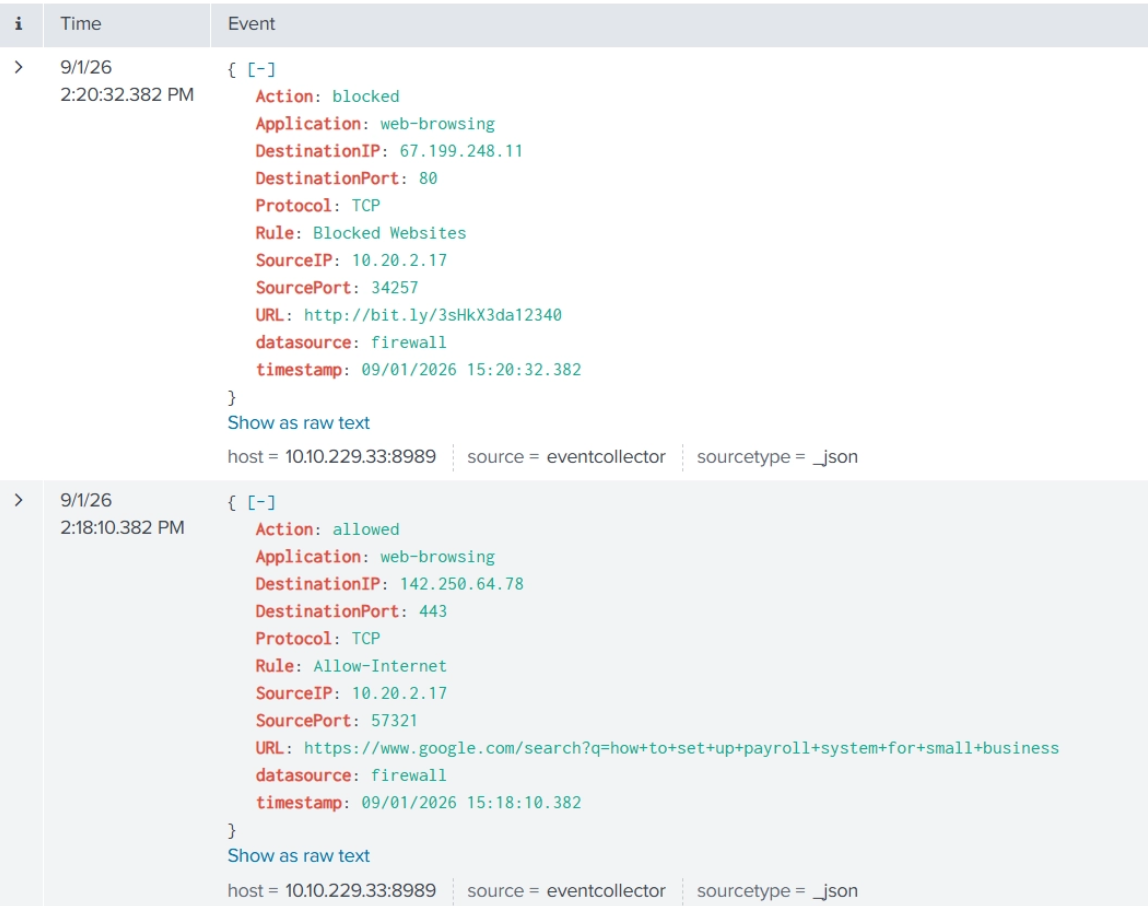Click host value in the allowed event
Screen dimensions: 1148x906
360,891
